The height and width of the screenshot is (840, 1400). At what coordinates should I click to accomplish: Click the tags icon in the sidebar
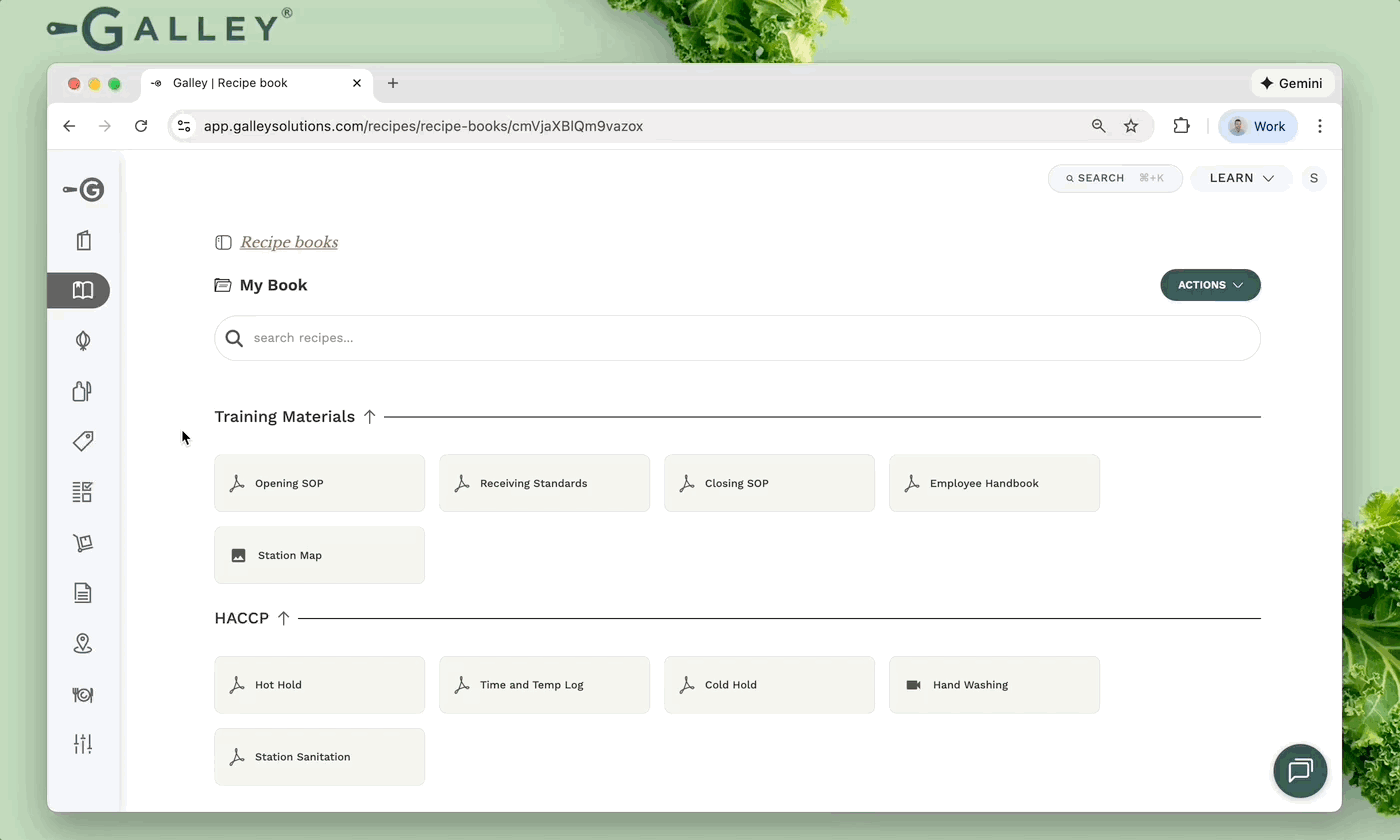pos(83,441)
